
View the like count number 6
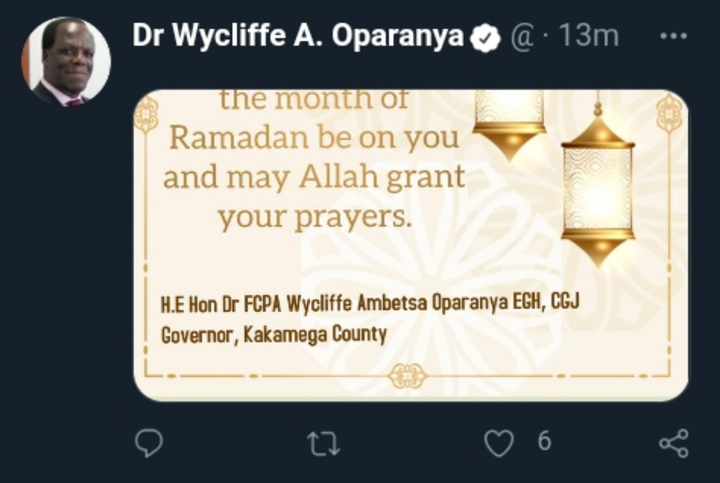pyautogui.click(x=544, y=441)
